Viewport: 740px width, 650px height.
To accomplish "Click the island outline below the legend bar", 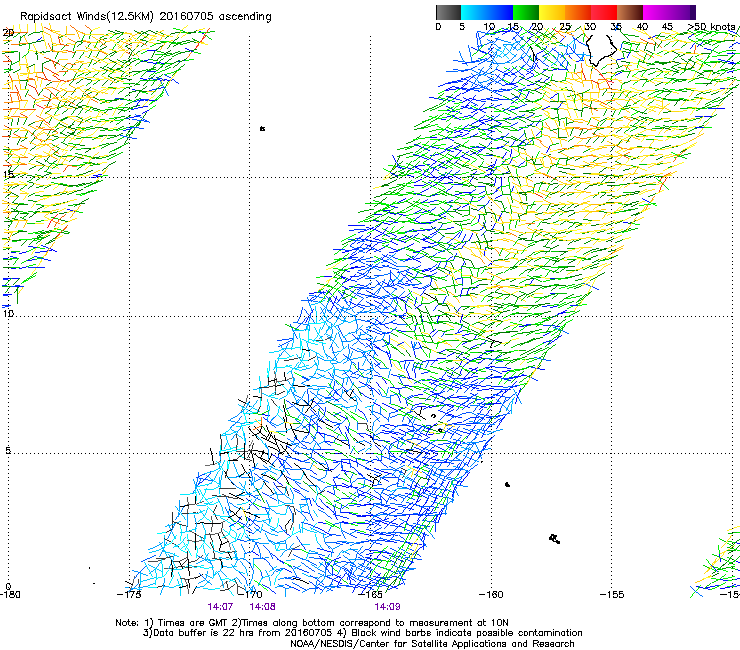I will click(601, 49).
